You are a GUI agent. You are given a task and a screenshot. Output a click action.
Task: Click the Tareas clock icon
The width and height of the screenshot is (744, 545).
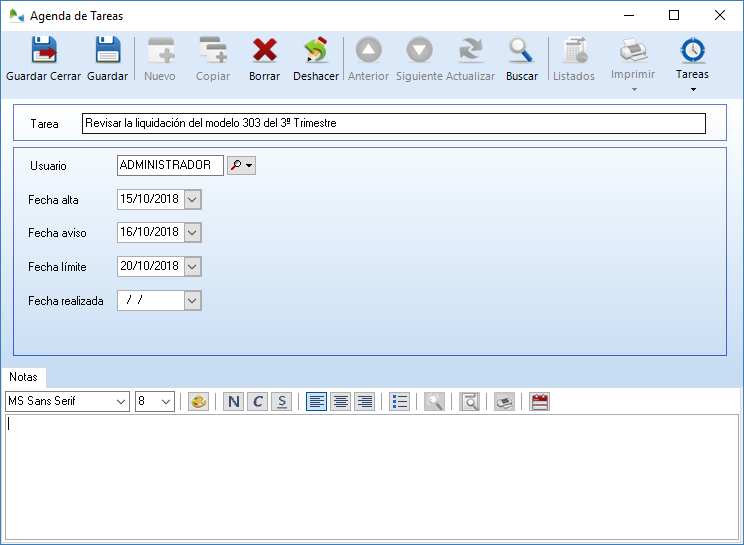tap(693, 50)
